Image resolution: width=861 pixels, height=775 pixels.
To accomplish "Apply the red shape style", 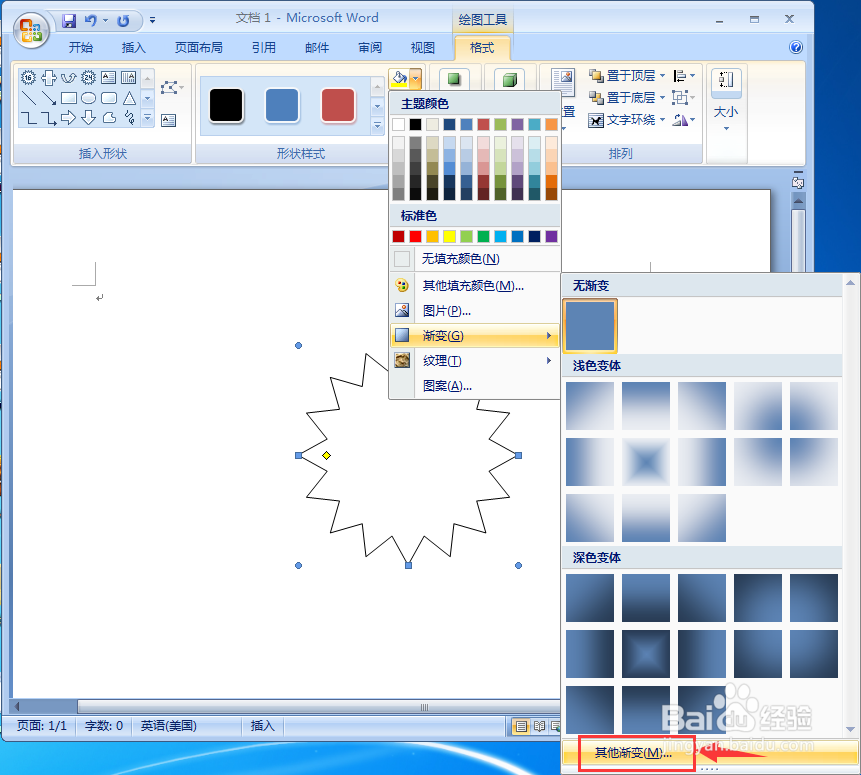I will point(338,105).
